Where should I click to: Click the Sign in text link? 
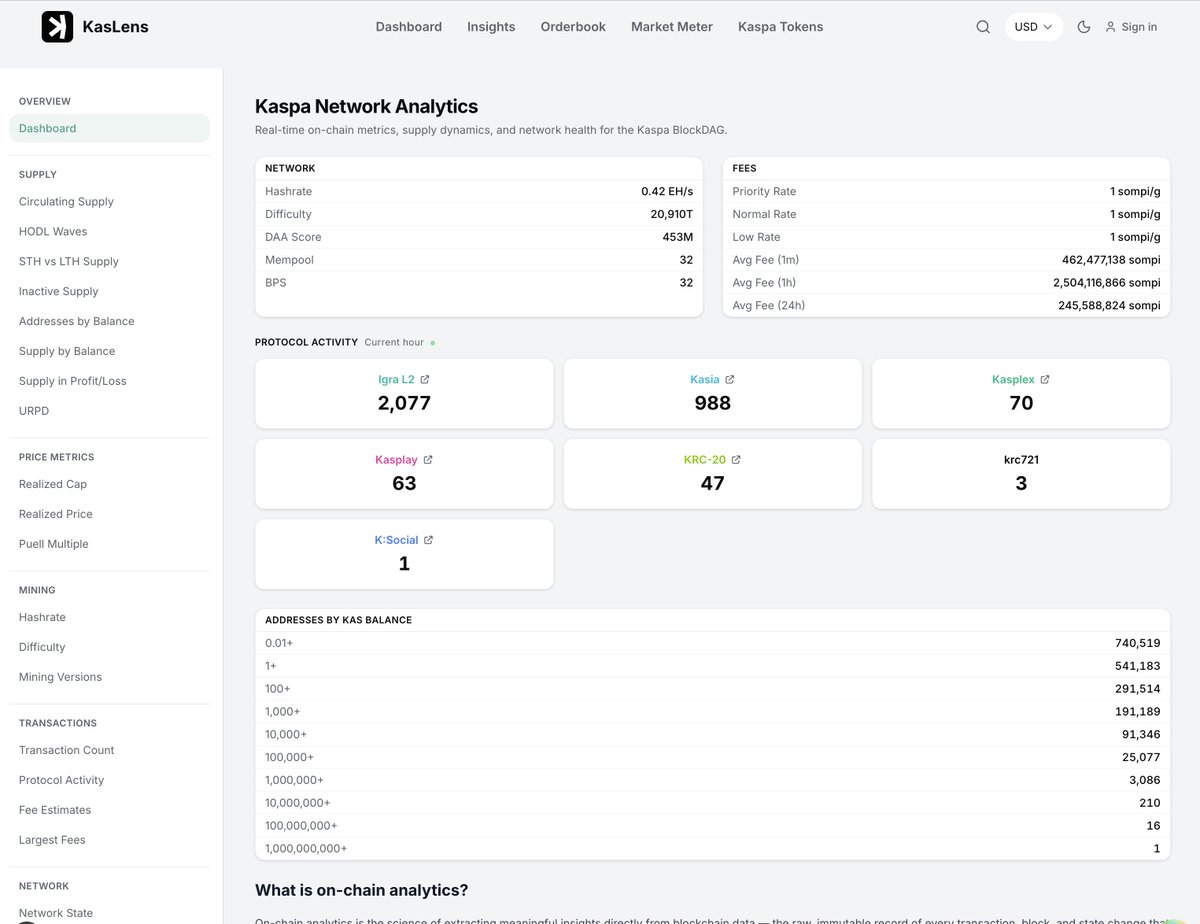[1139, 27]
